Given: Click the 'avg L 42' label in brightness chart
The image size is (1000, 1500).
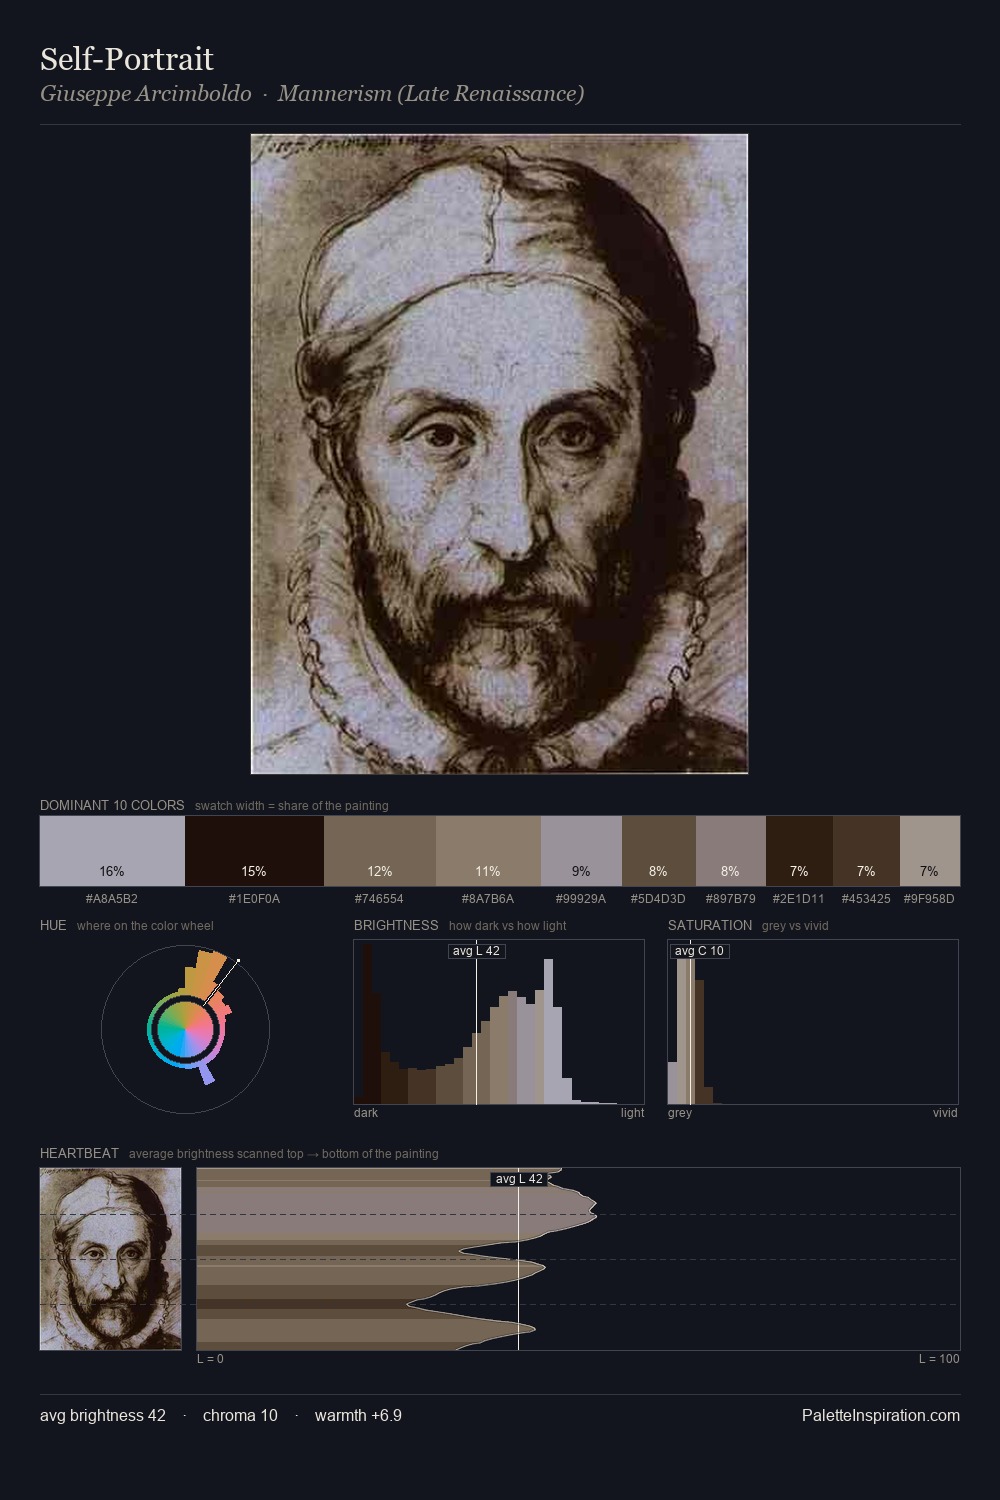Looking at the screenshot, I should (476, 951).
